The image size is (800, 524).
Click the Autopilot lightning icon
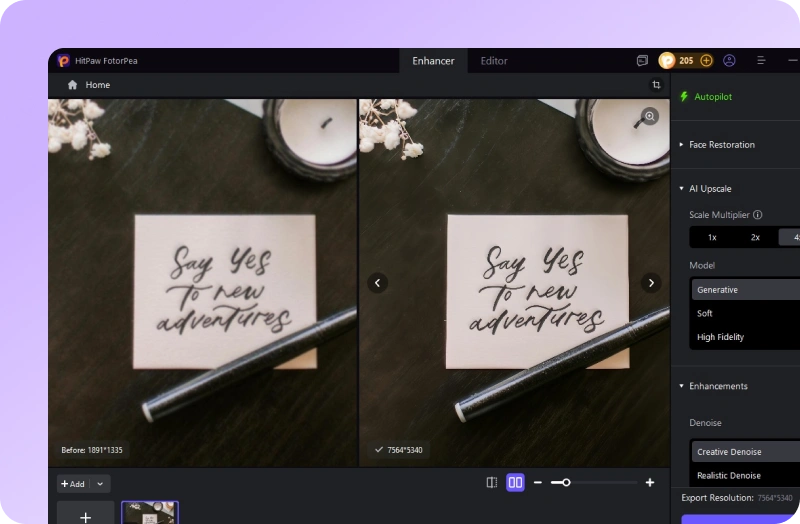[684, 96]
